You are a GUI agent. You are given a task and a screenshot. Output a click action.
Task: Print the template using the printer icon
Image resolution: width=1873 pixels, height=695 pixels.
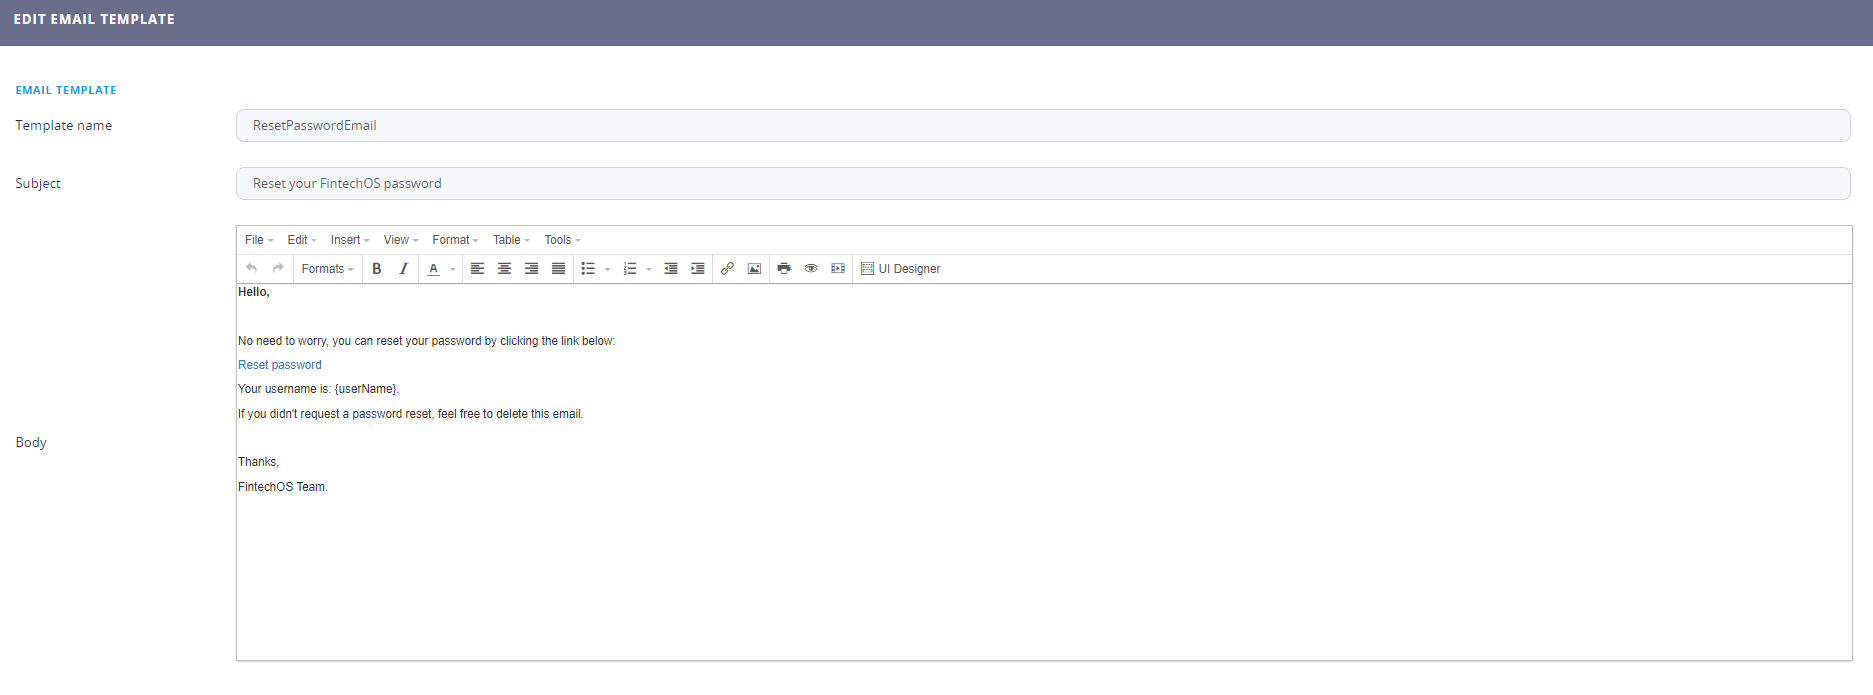coord(784,268)
